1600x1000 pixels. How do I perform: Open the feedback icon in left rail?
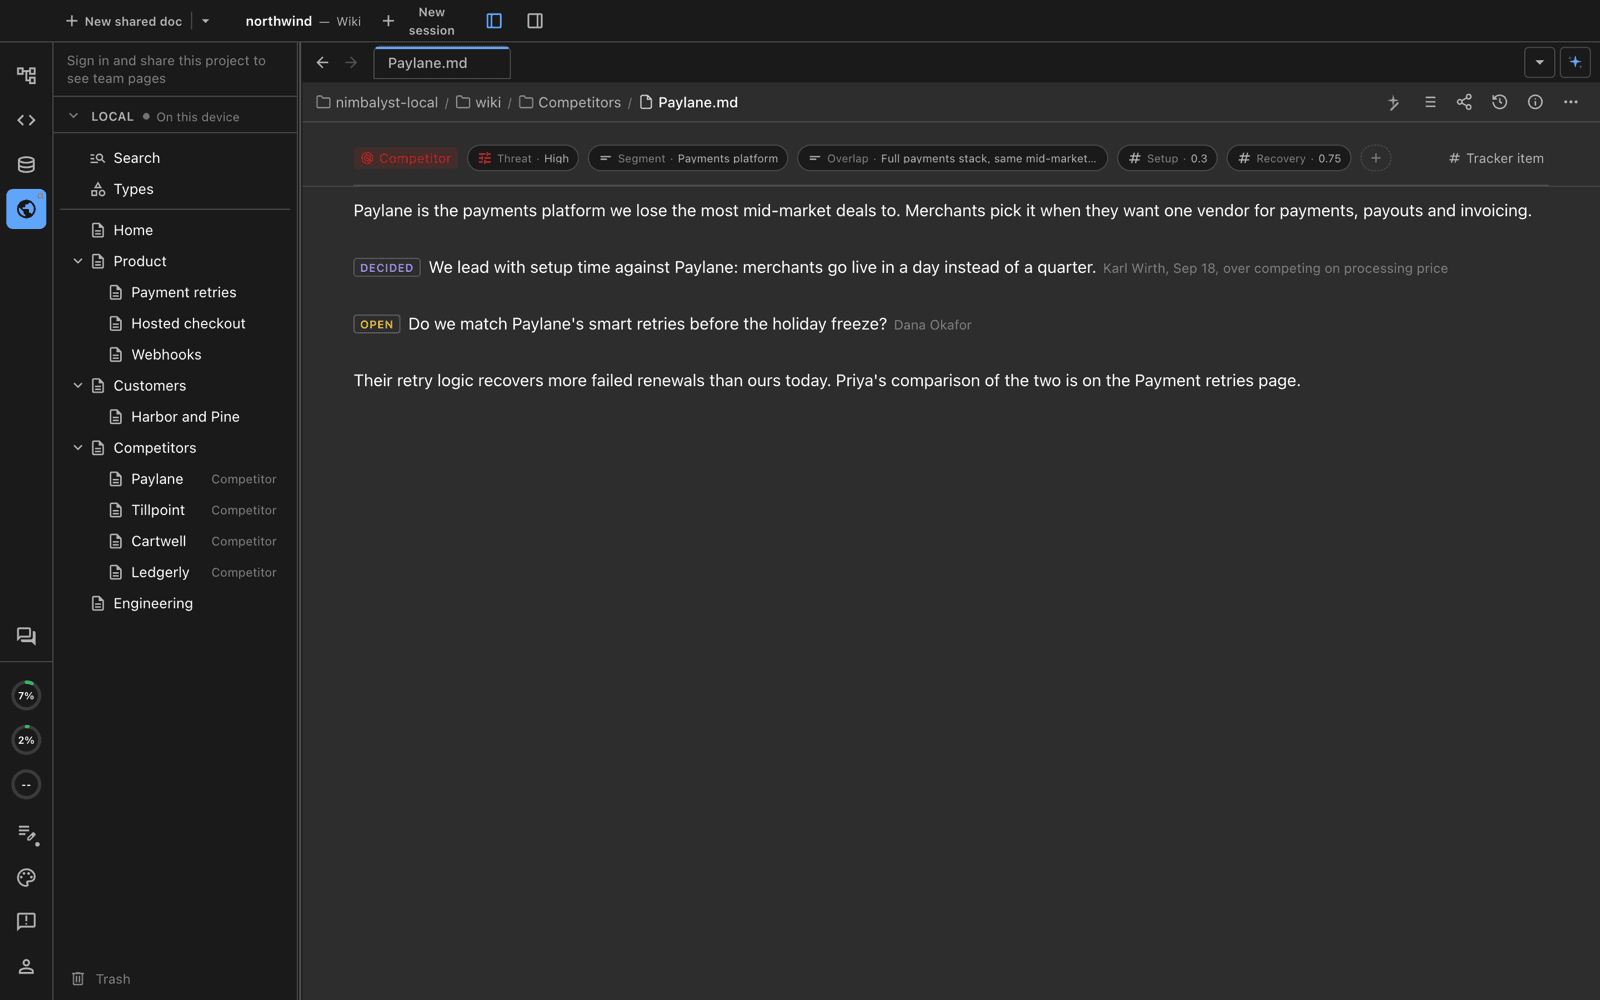coord(26,921)
